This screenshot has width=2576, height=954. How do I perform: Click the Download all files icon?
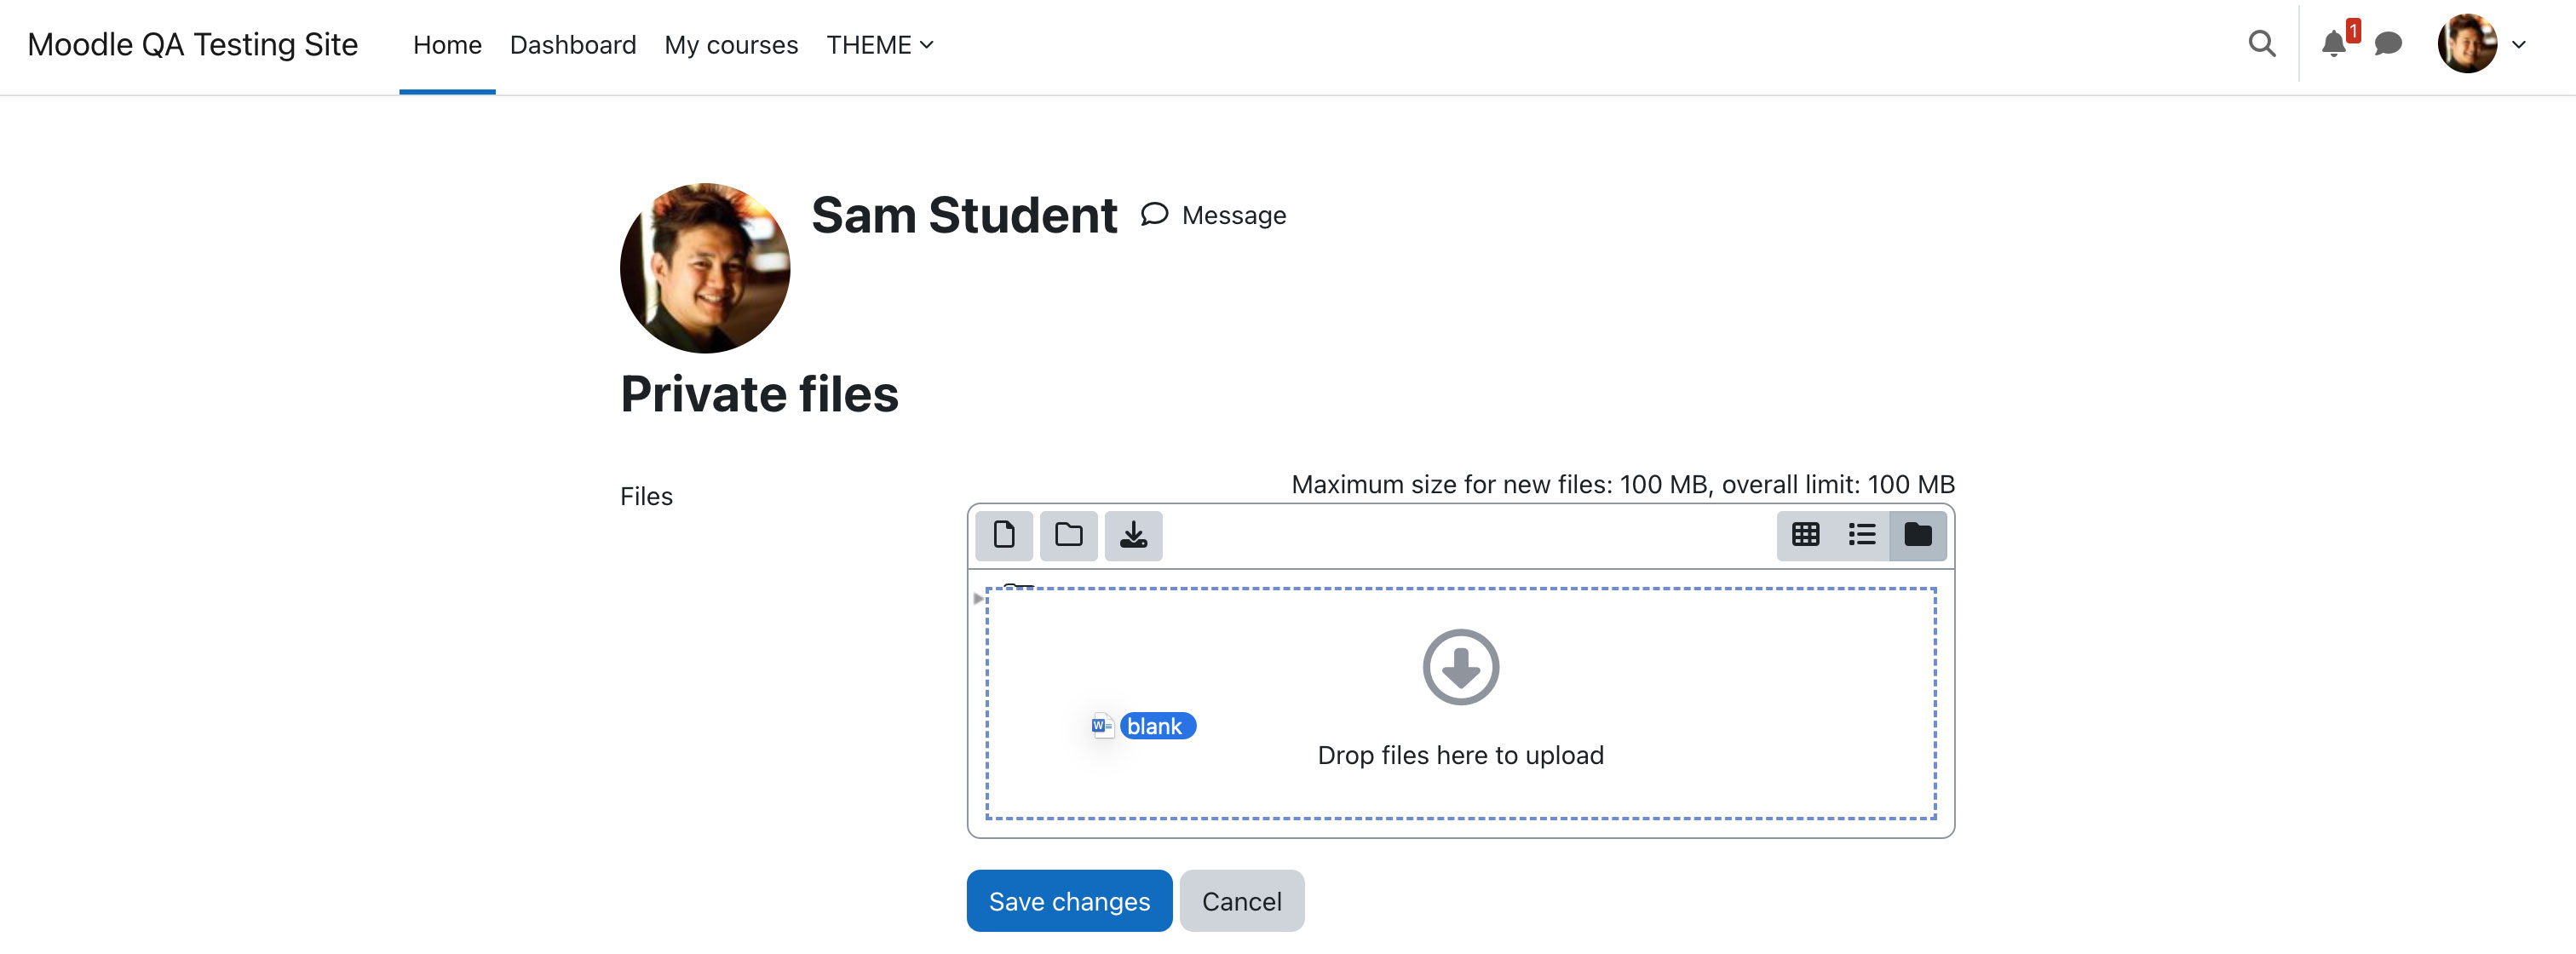pyautogui.click(x=1133, y=535)
